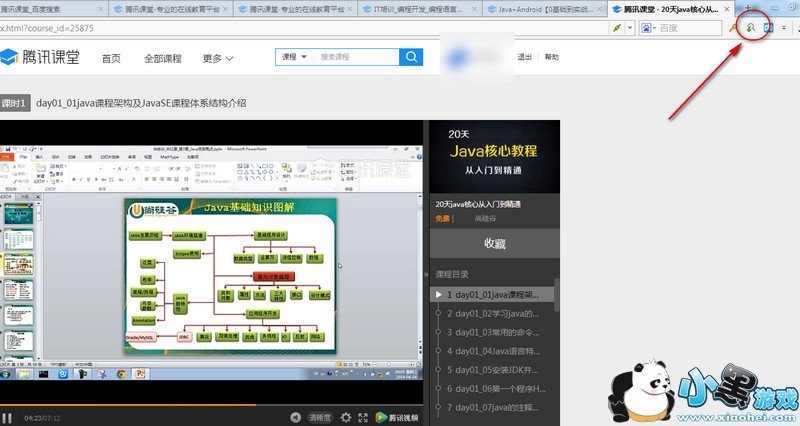
Task: Open the 课程 search type dropdown
Action: [294, 57]
